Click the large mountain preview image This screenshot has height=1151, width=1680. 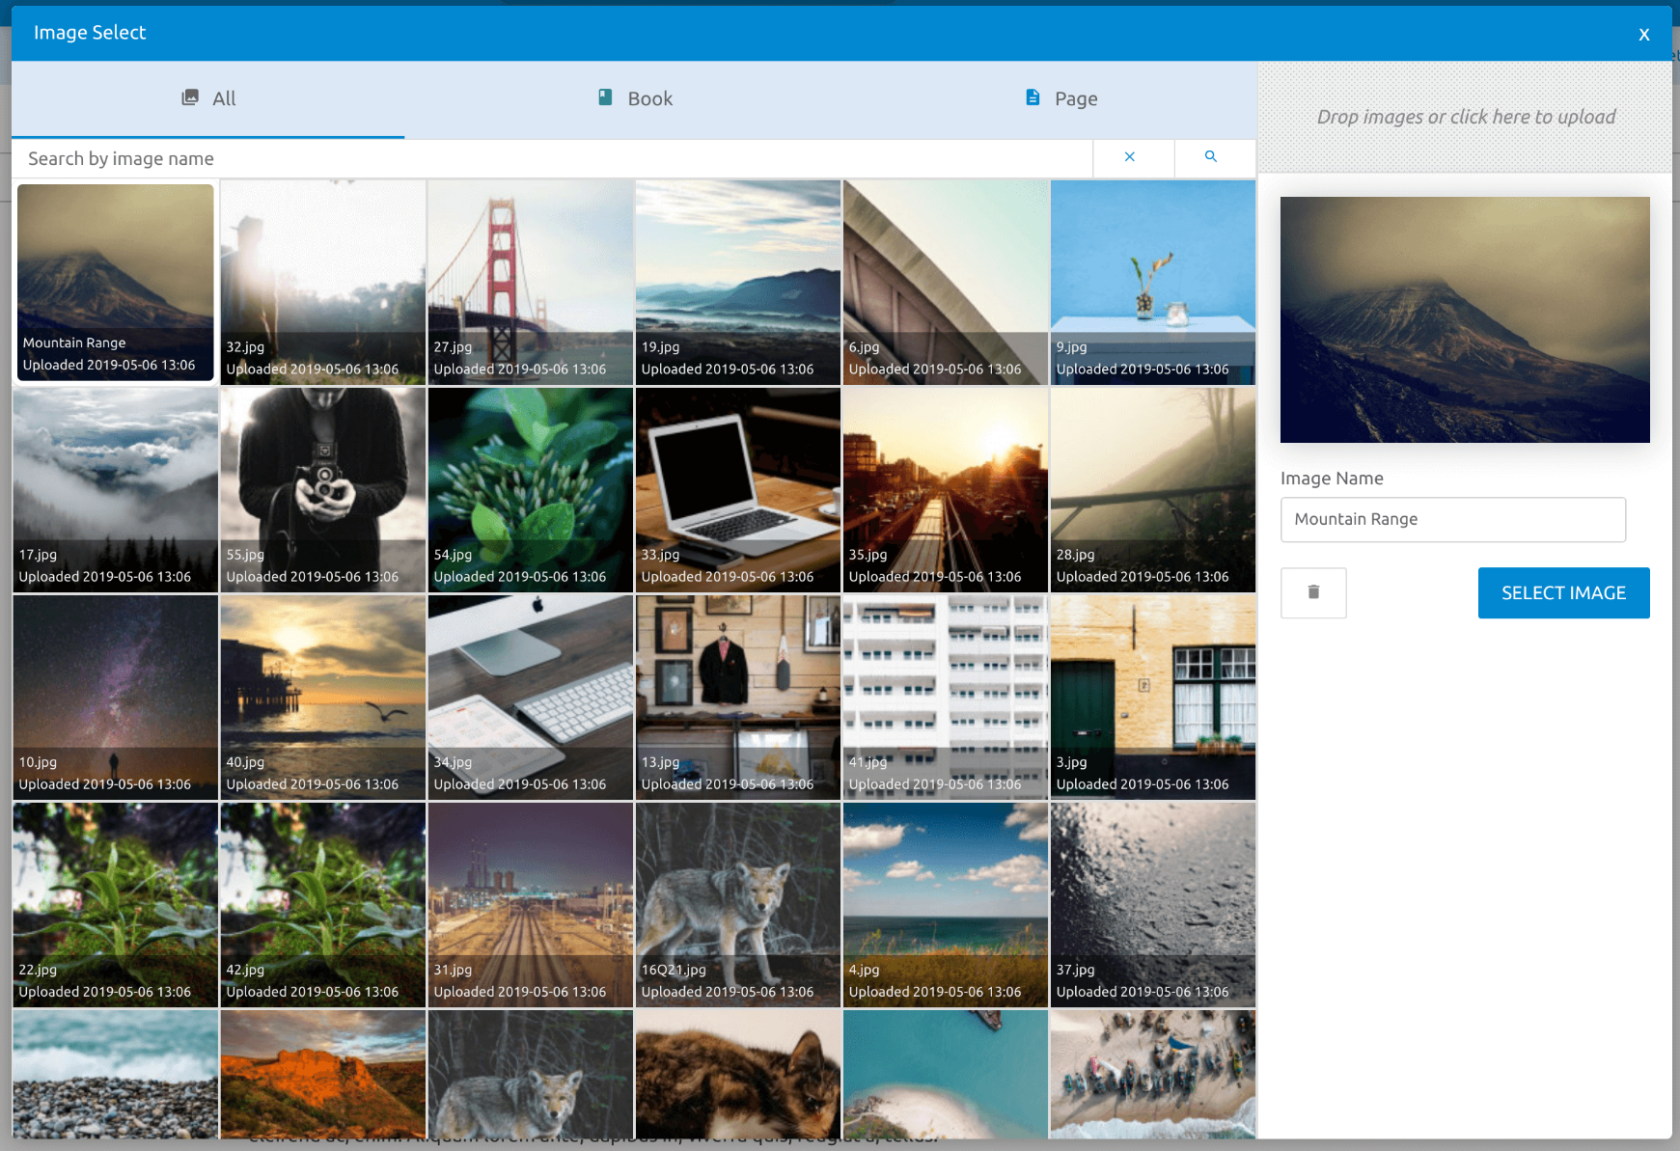pyautogui.click(x=1464, y=319)
